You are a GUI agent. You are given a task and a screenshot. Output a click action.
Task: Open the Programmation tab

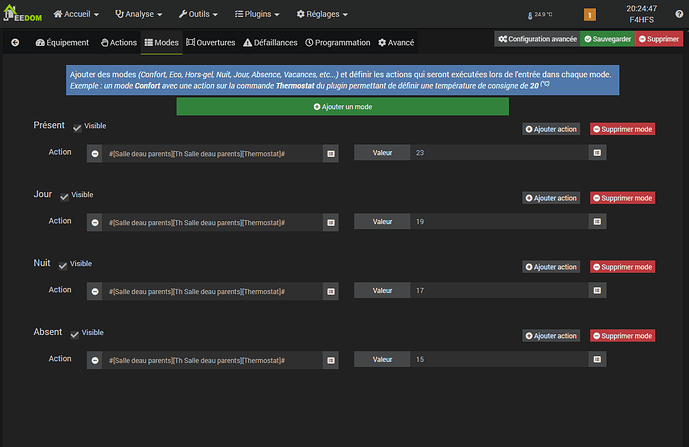coord(337,43)
